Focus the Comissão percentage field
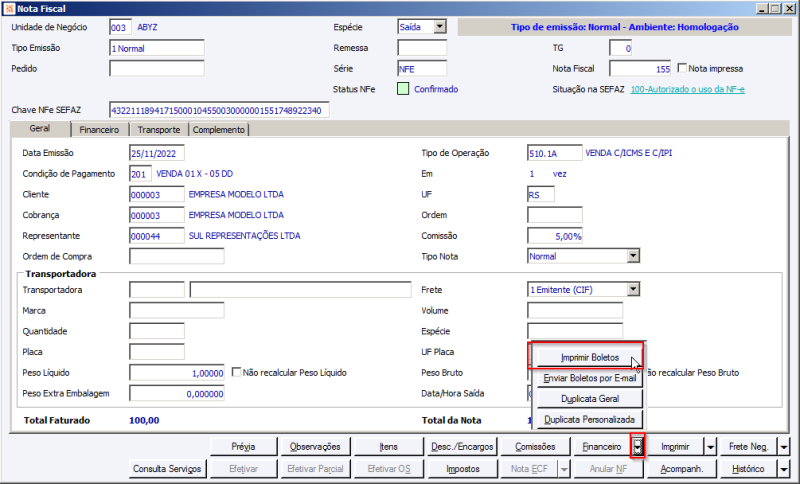The height and width of the screenshot is (484, 800). (x=555, y=236)
